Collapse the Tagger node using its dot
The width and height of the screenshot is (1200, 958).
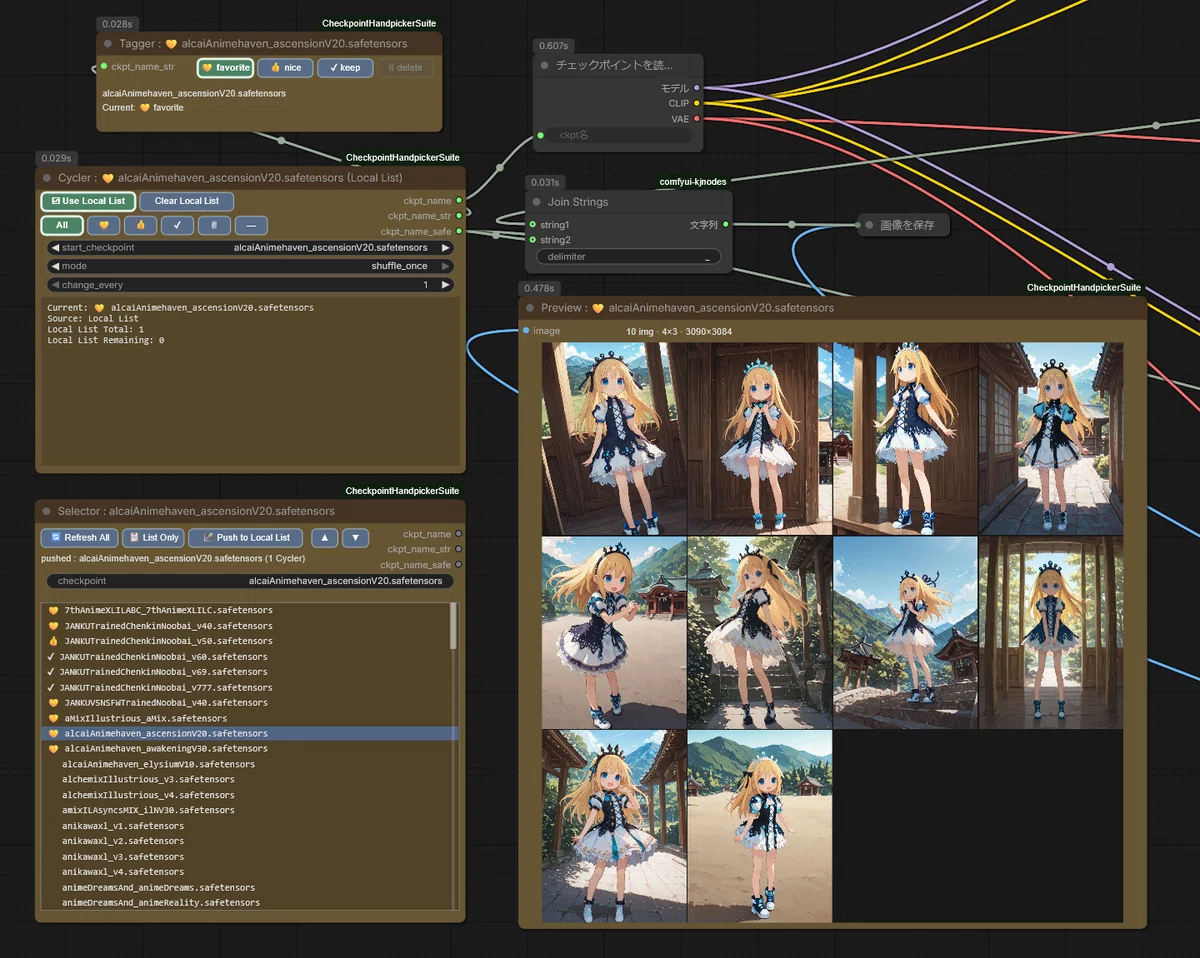pos(108,44)
